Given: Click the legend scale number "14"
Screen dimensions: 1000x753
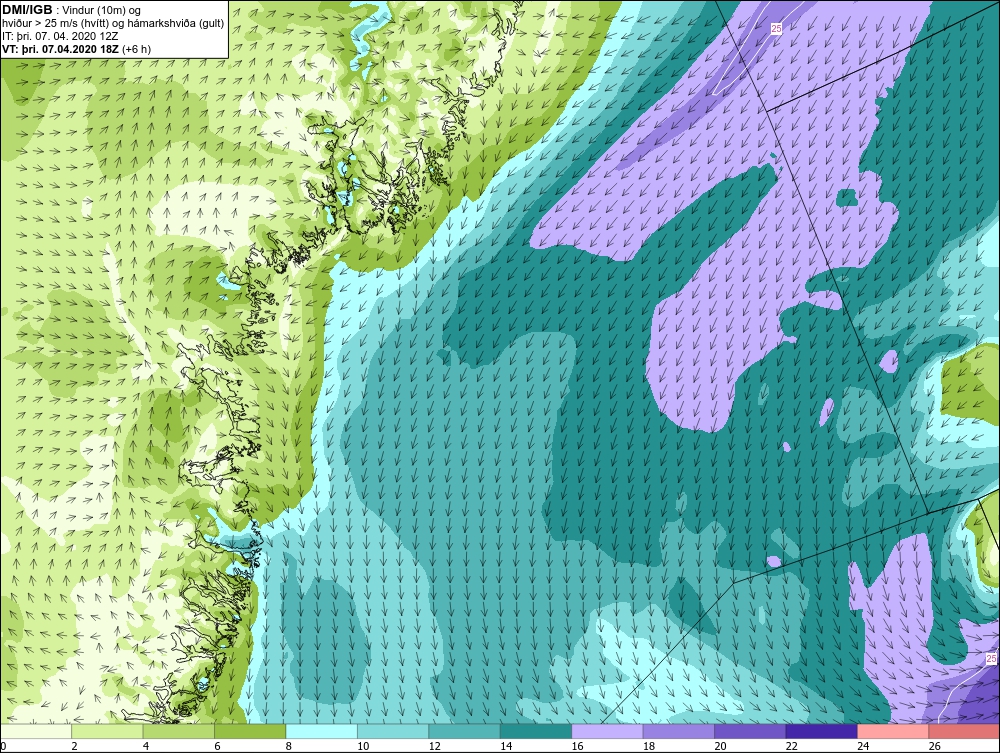Looking at the screenshot, I should tap(505, 746).
